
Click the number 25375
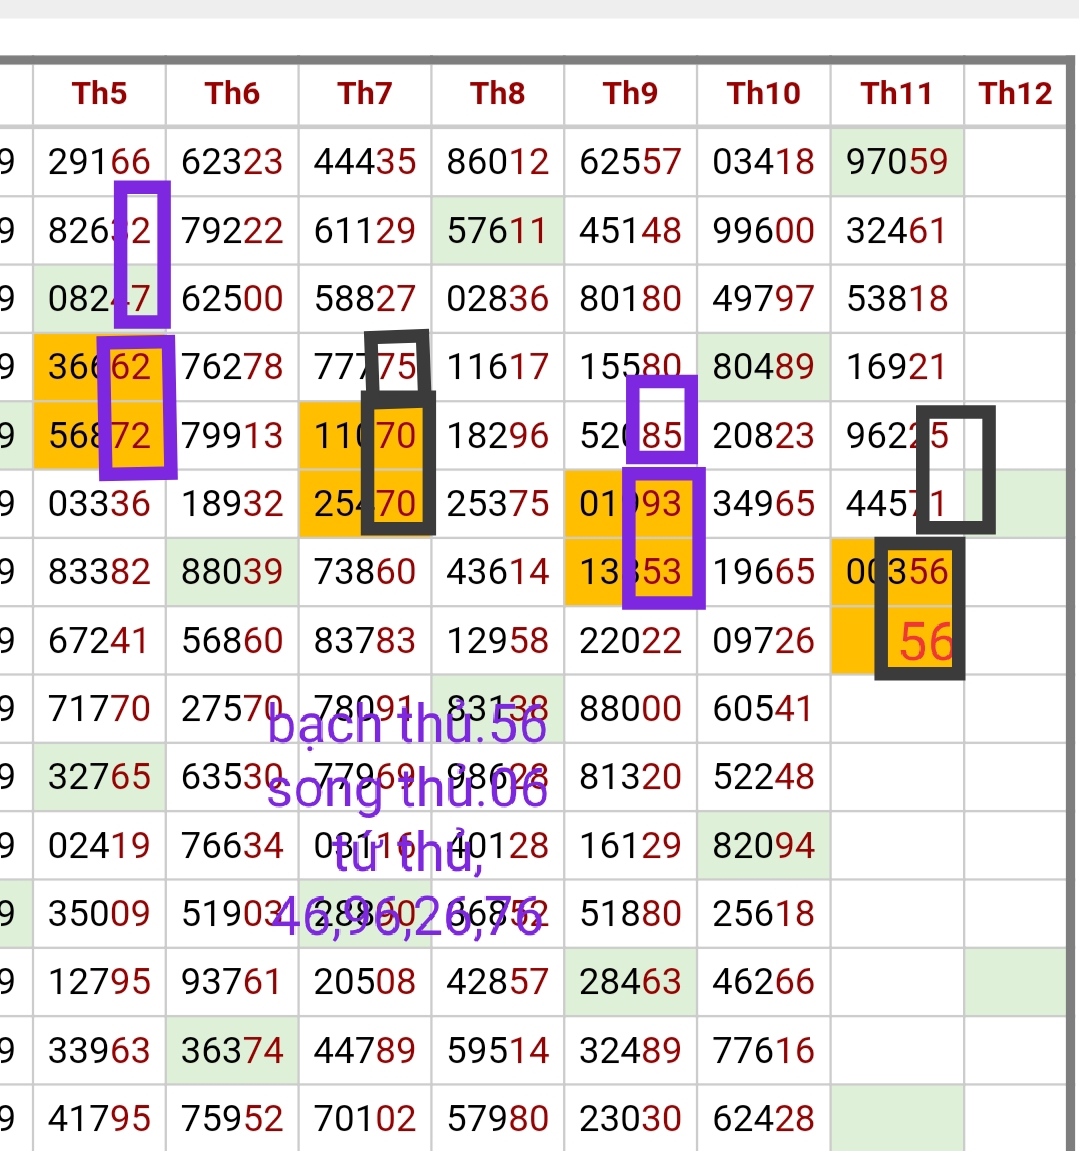tap(498, 504)
